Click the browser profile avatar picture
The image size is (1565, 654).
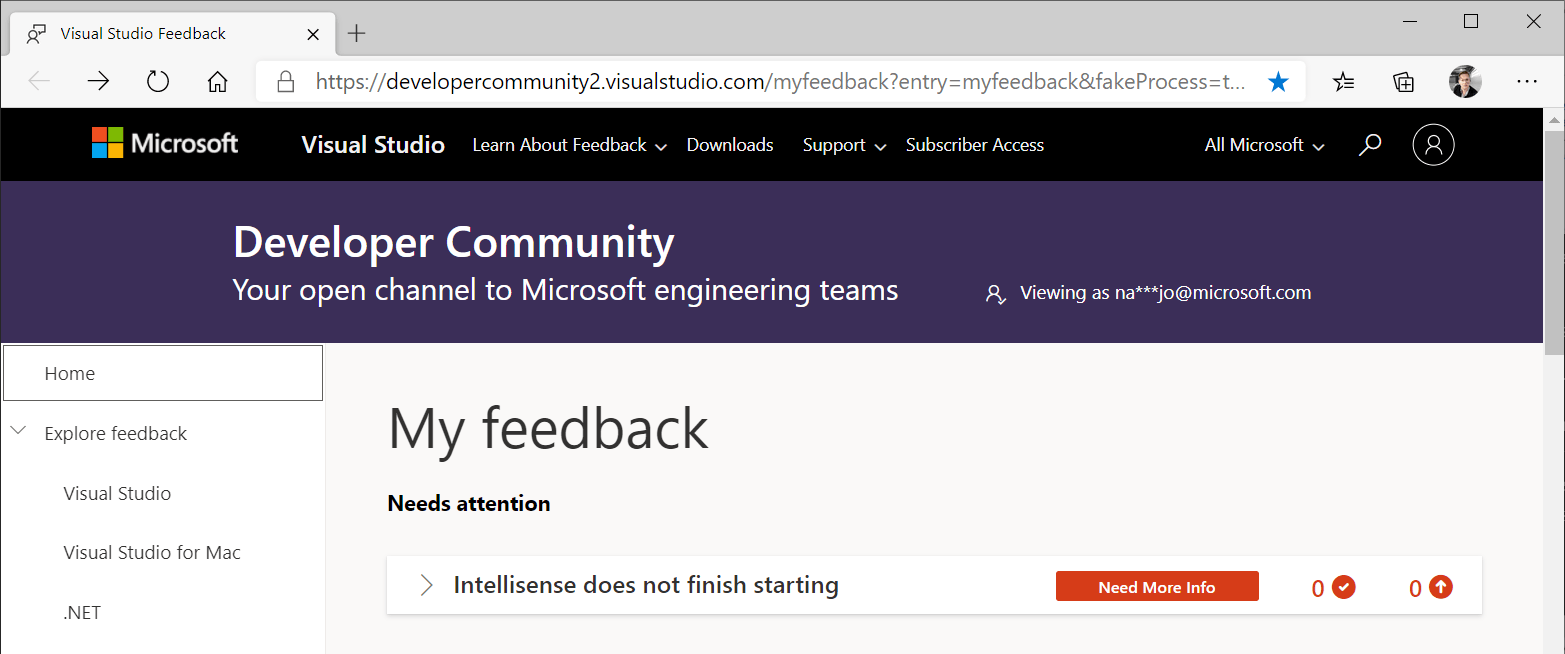[x=1465, y=81]
